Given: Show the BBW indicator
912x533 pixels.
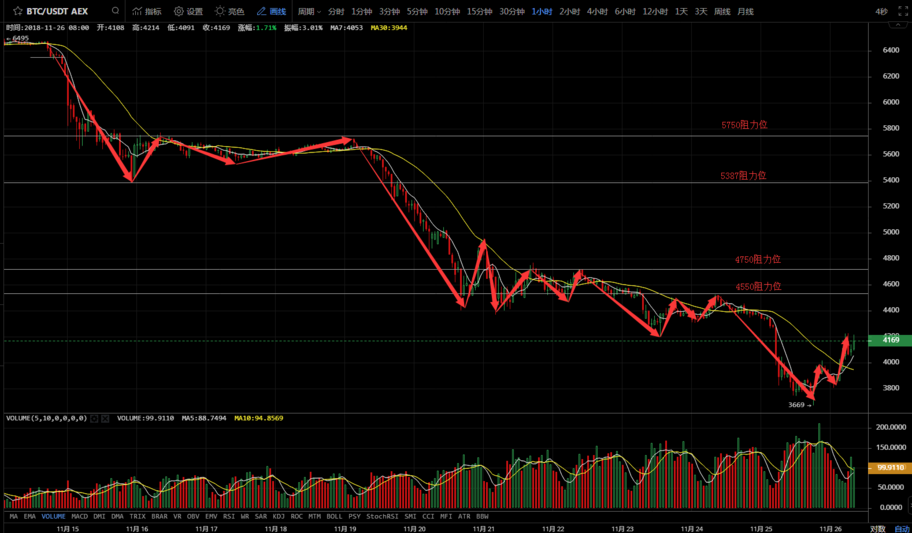Looking at the screenshot, I should (482, 516).
